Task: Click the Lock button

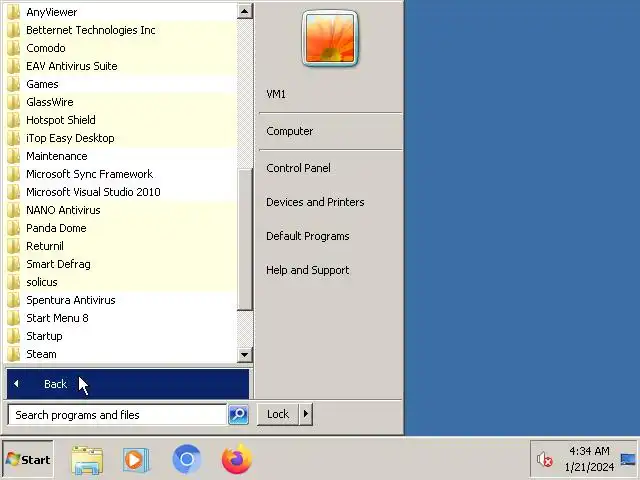Action: 278,414
